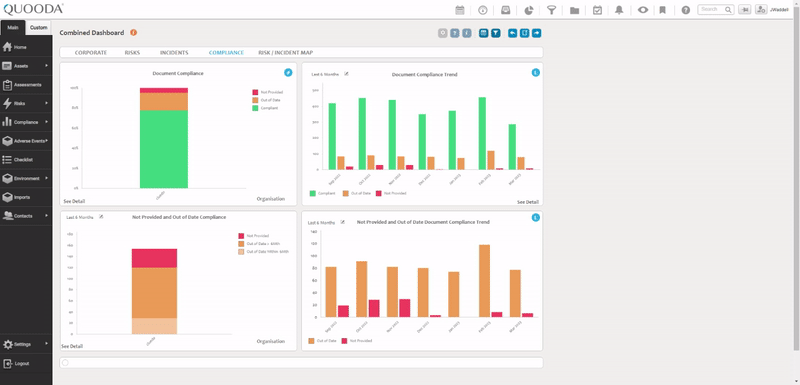Open the calendar icon in top bar
The height and width of the screenshot is (385, 800).
(x=460, y=10)
